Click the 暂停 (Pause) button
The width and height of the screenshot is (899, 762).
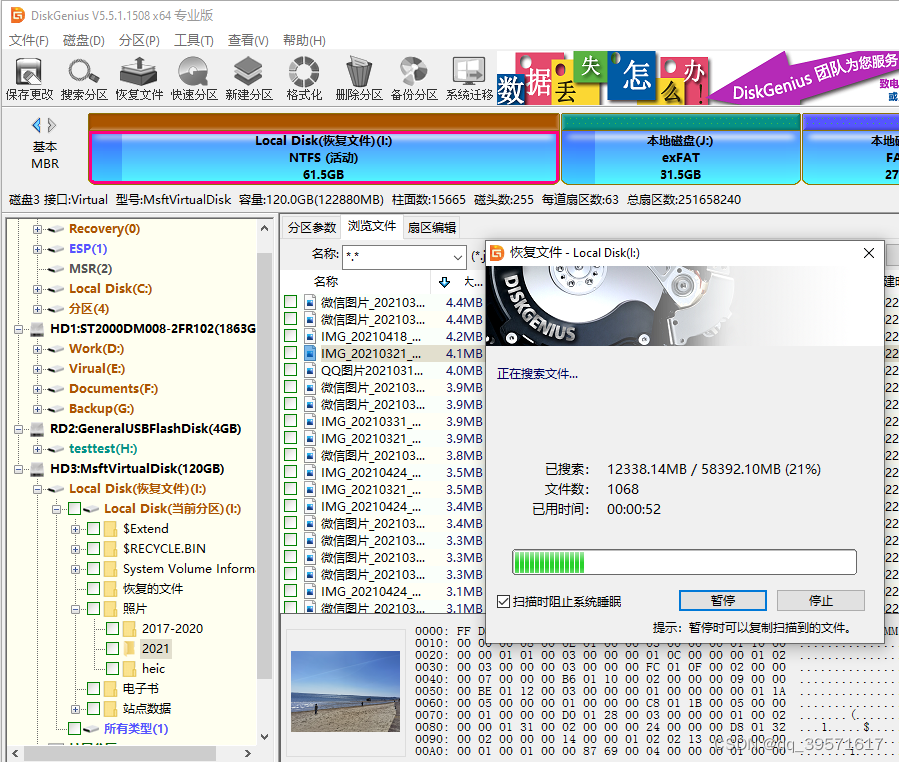point(722,600)
